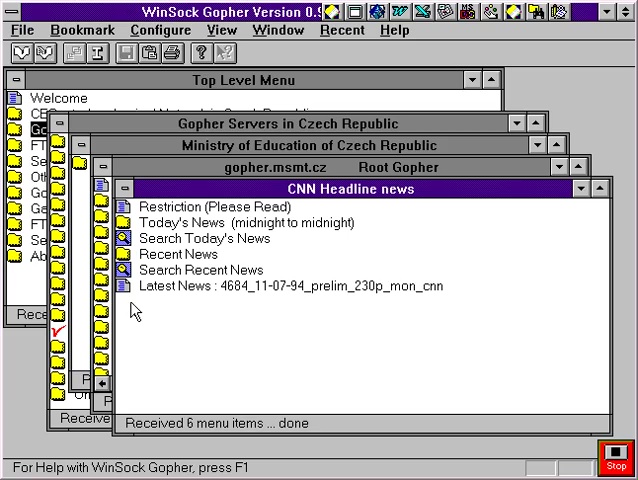Image resolution: width=638 pixels, height=480 pixels.
Task: Open the Recent News folder entry
Action: point(178,254)
